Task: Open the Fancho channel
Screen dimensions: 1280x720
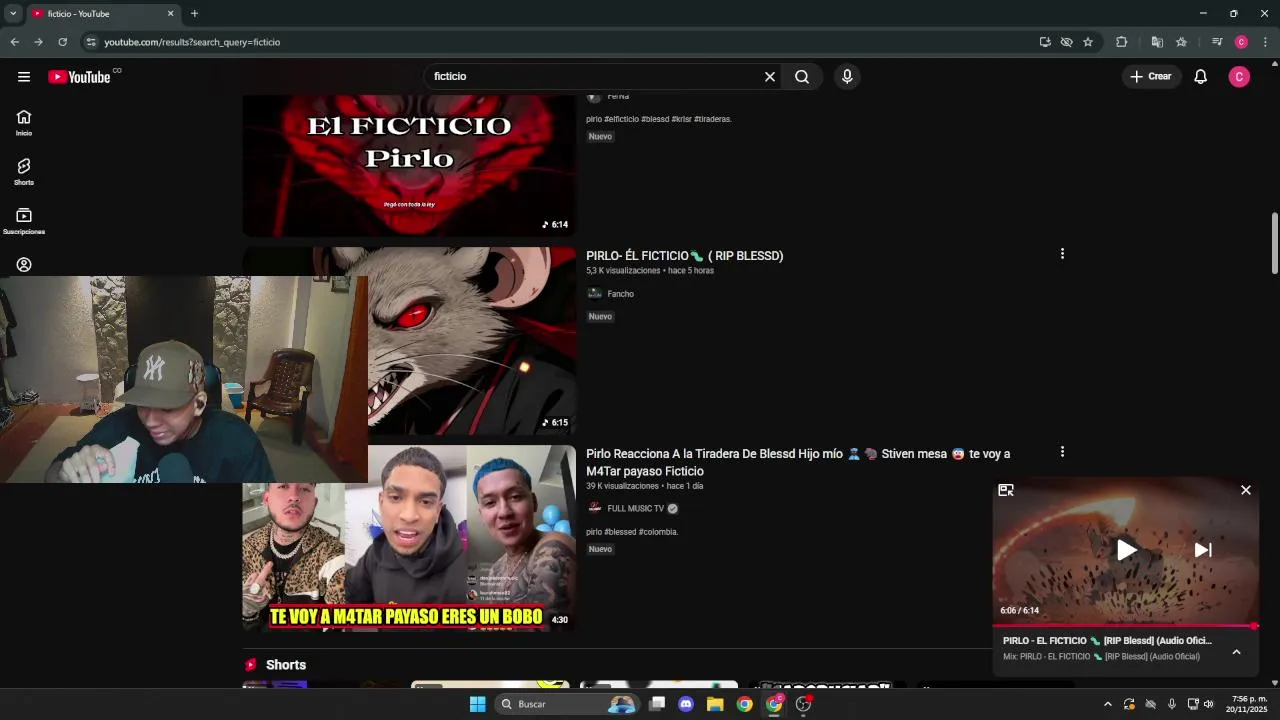Action: [620, 294]
